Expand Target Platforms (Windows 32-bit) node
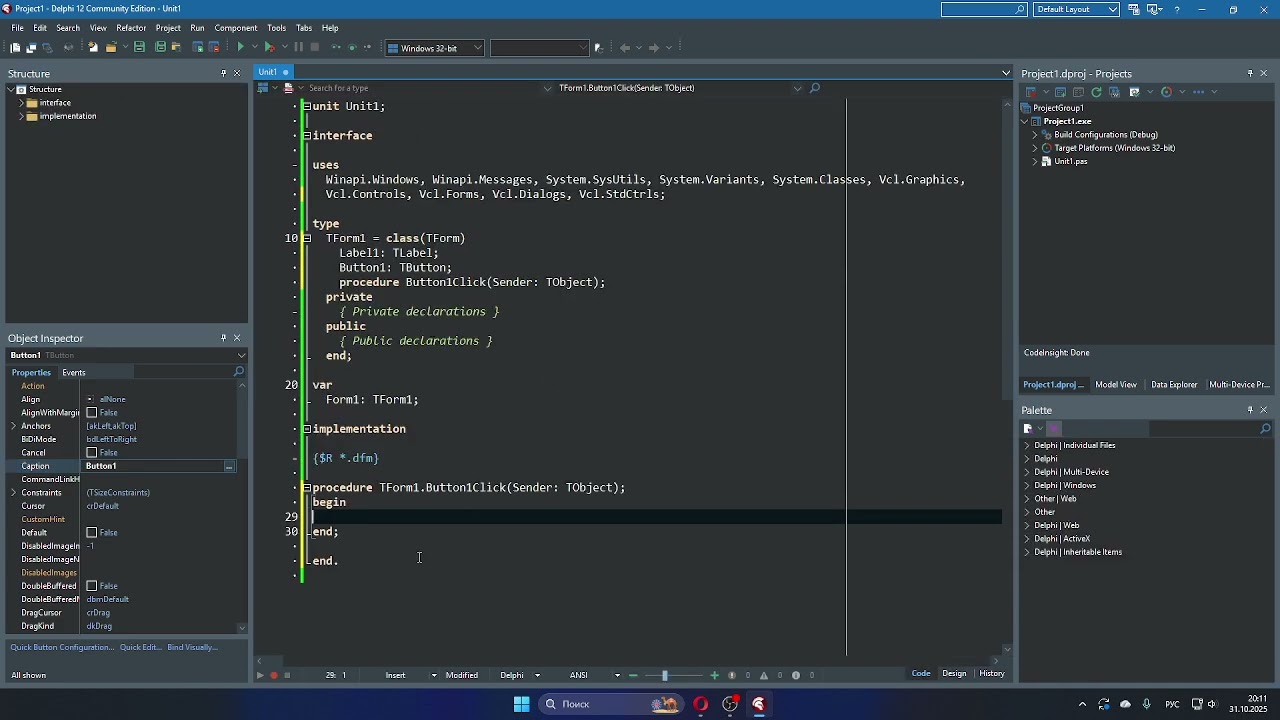 (x=1035, y=148)
